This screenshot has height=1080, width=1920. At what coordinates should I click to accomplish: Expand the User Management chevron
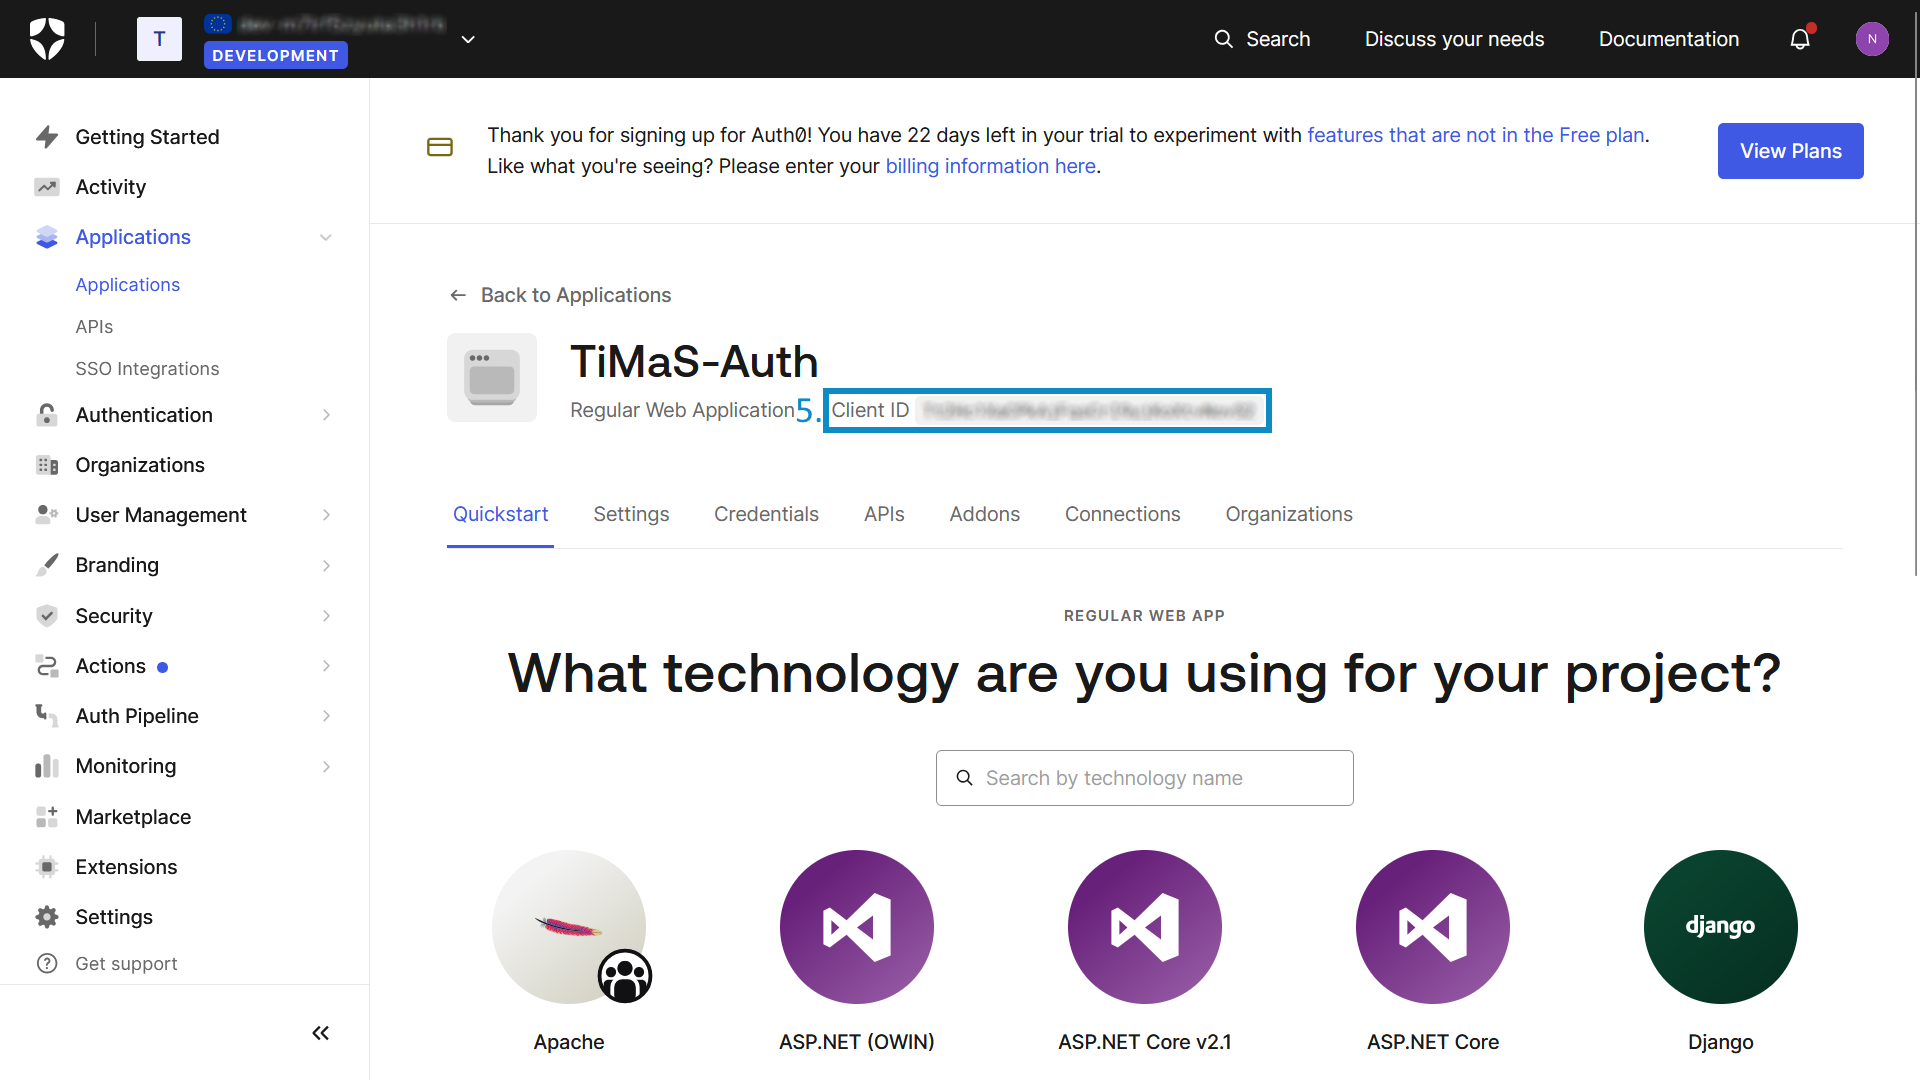point(326,515)
